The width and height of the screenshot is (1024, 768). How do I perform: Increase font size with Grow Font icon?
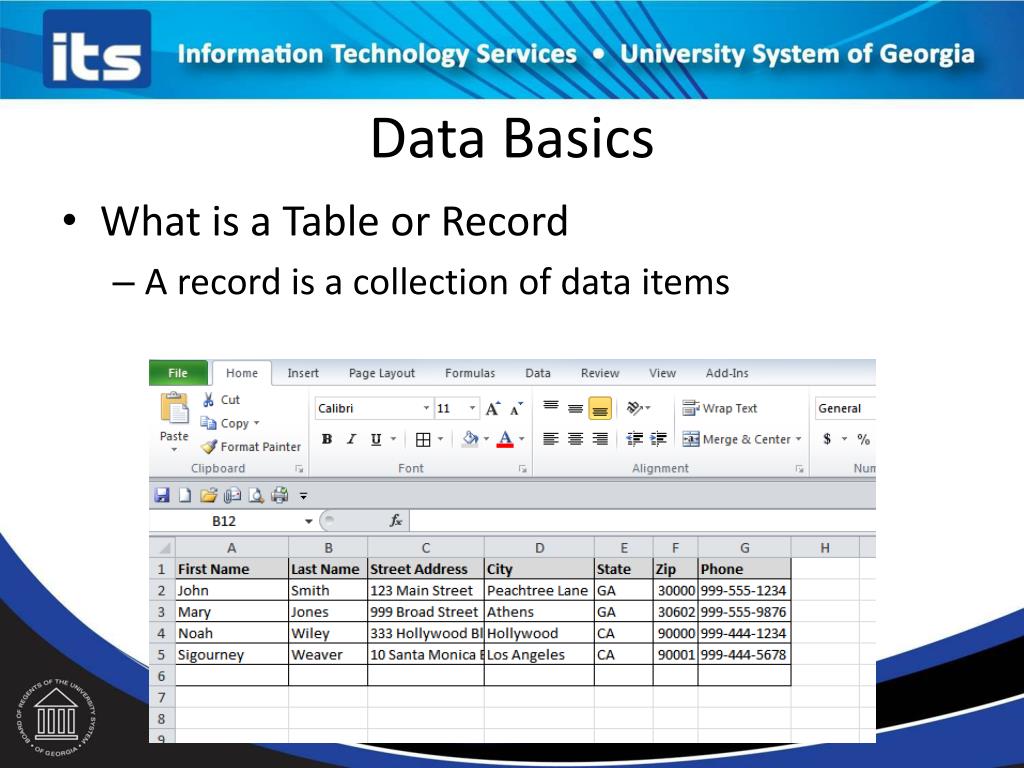(493, 408)
